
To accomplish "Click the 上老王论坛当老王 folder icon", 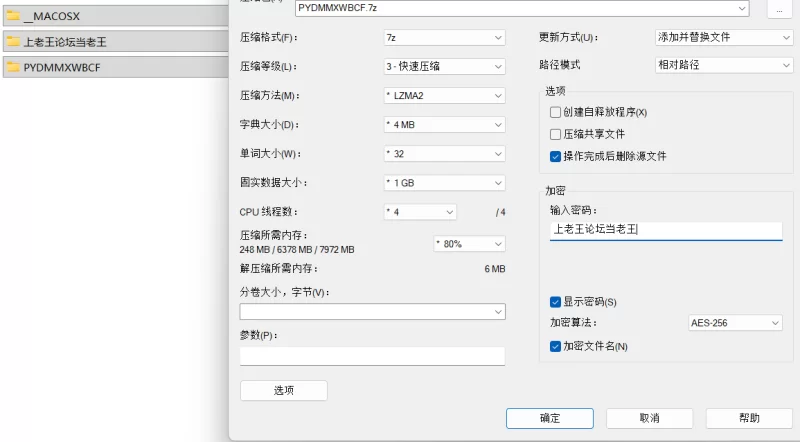I will coord(13,41).
